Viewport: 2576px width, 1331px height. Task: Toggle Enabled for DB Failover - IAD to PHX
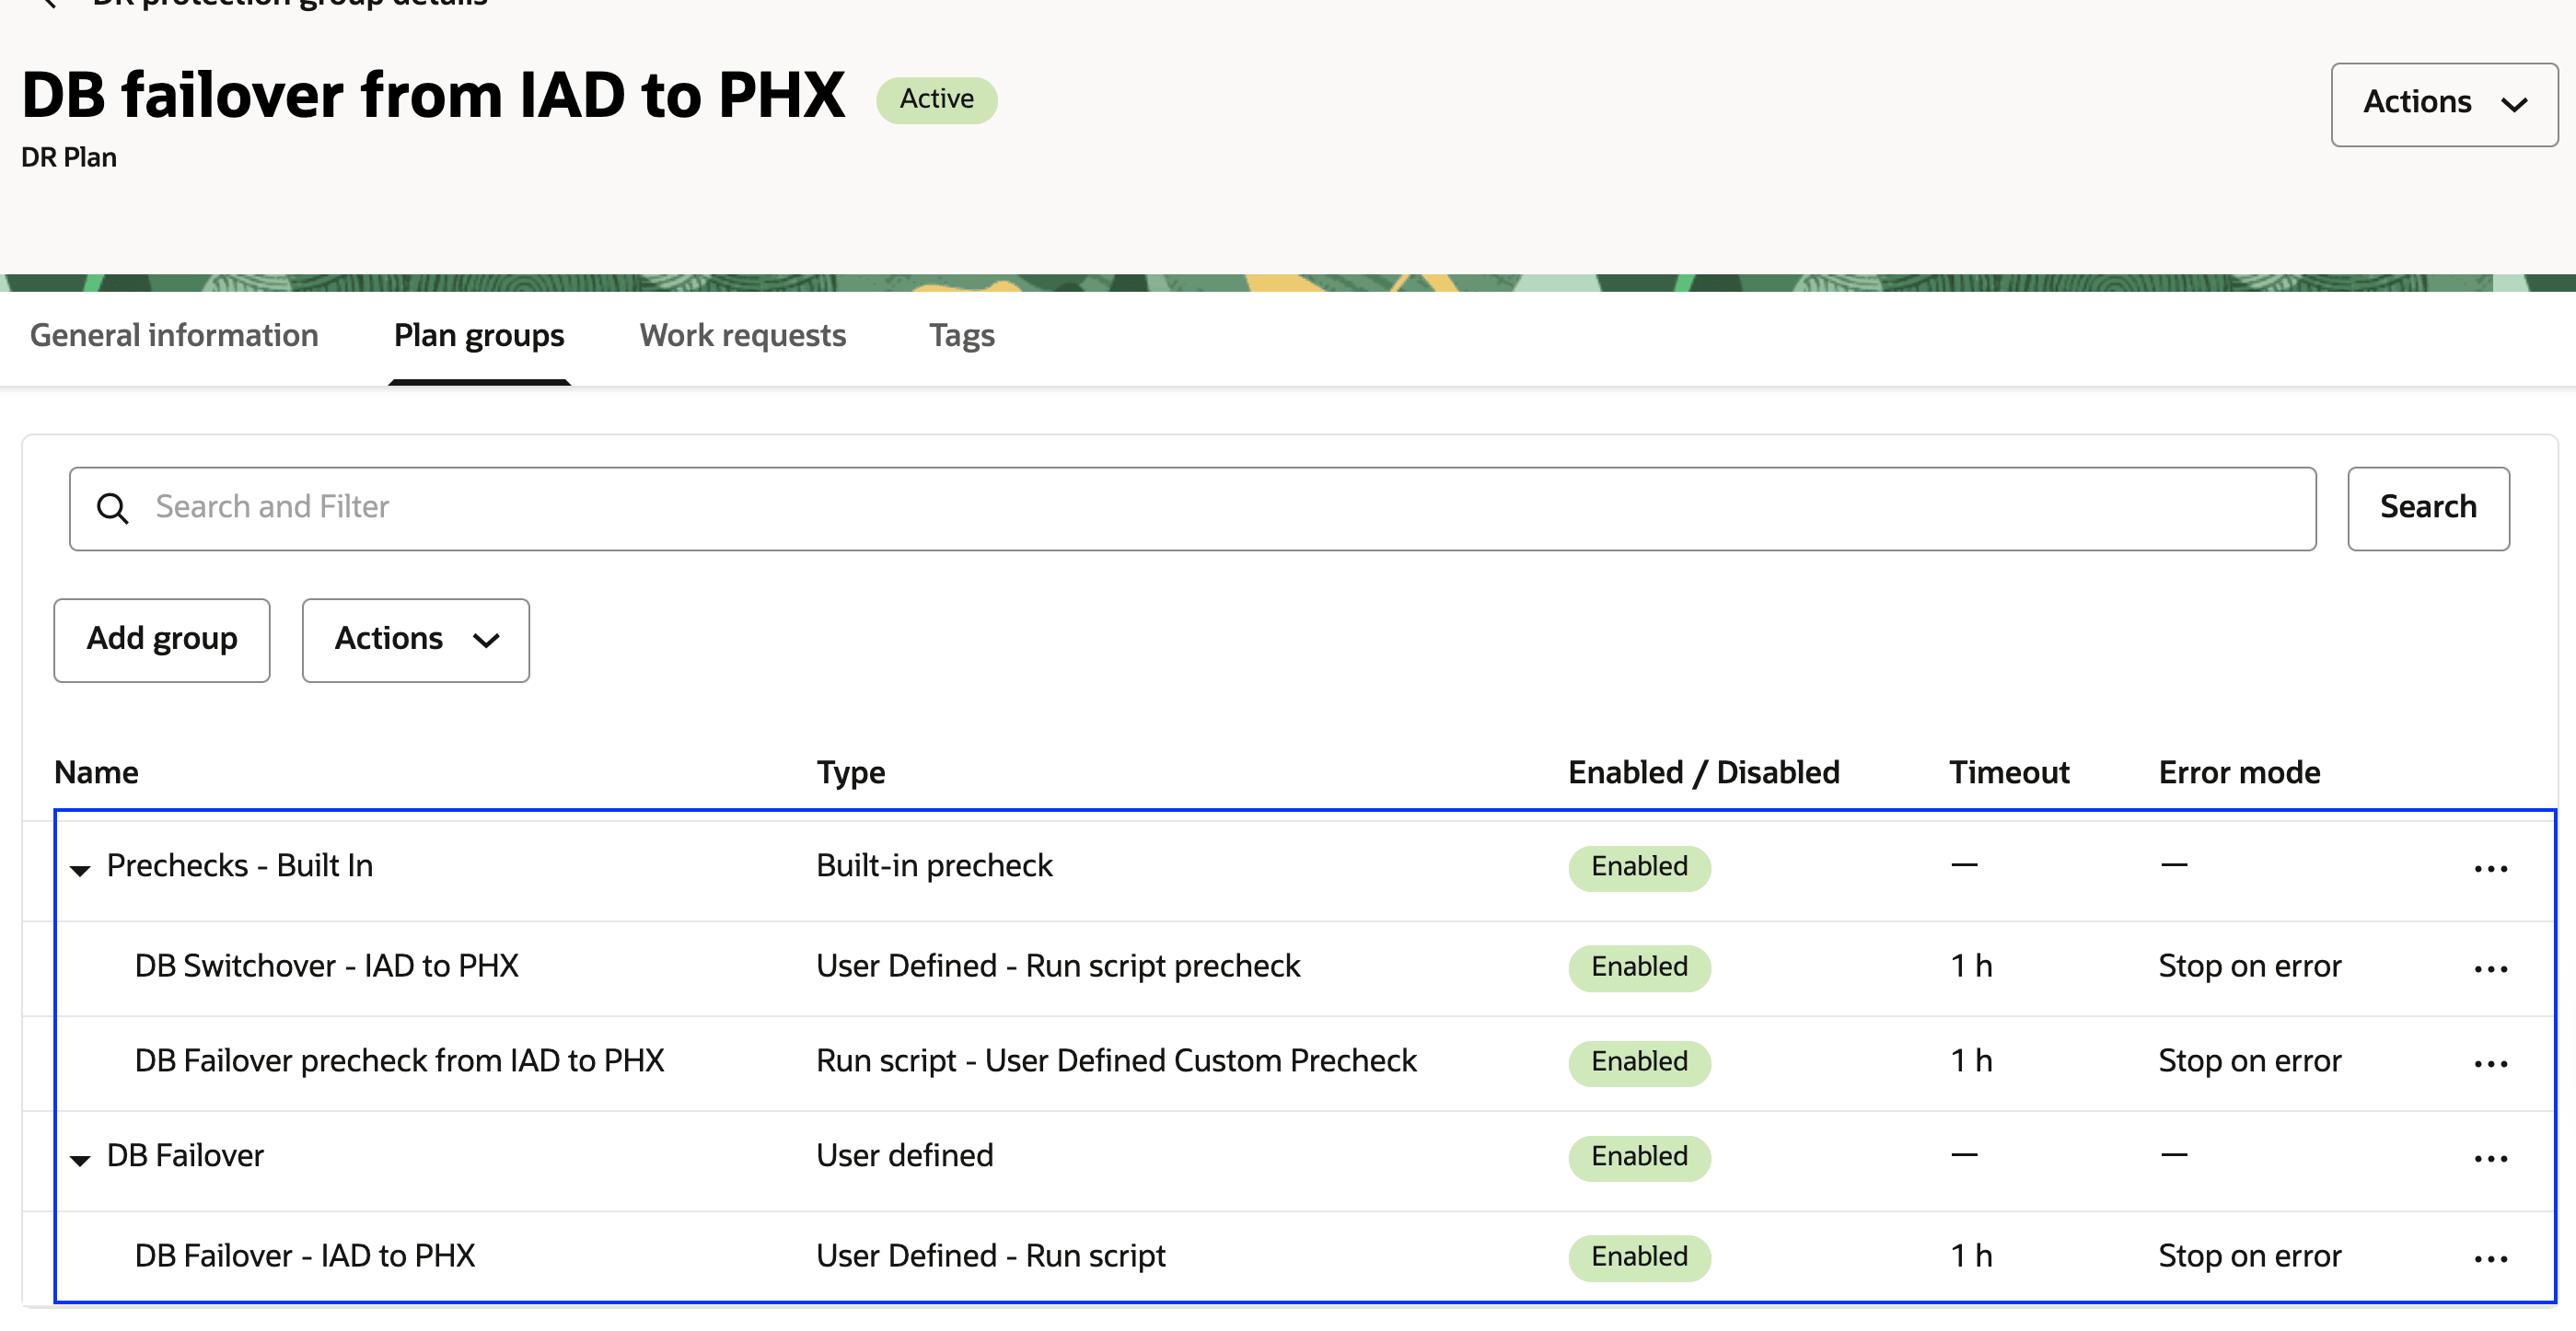point(1638,1257)
